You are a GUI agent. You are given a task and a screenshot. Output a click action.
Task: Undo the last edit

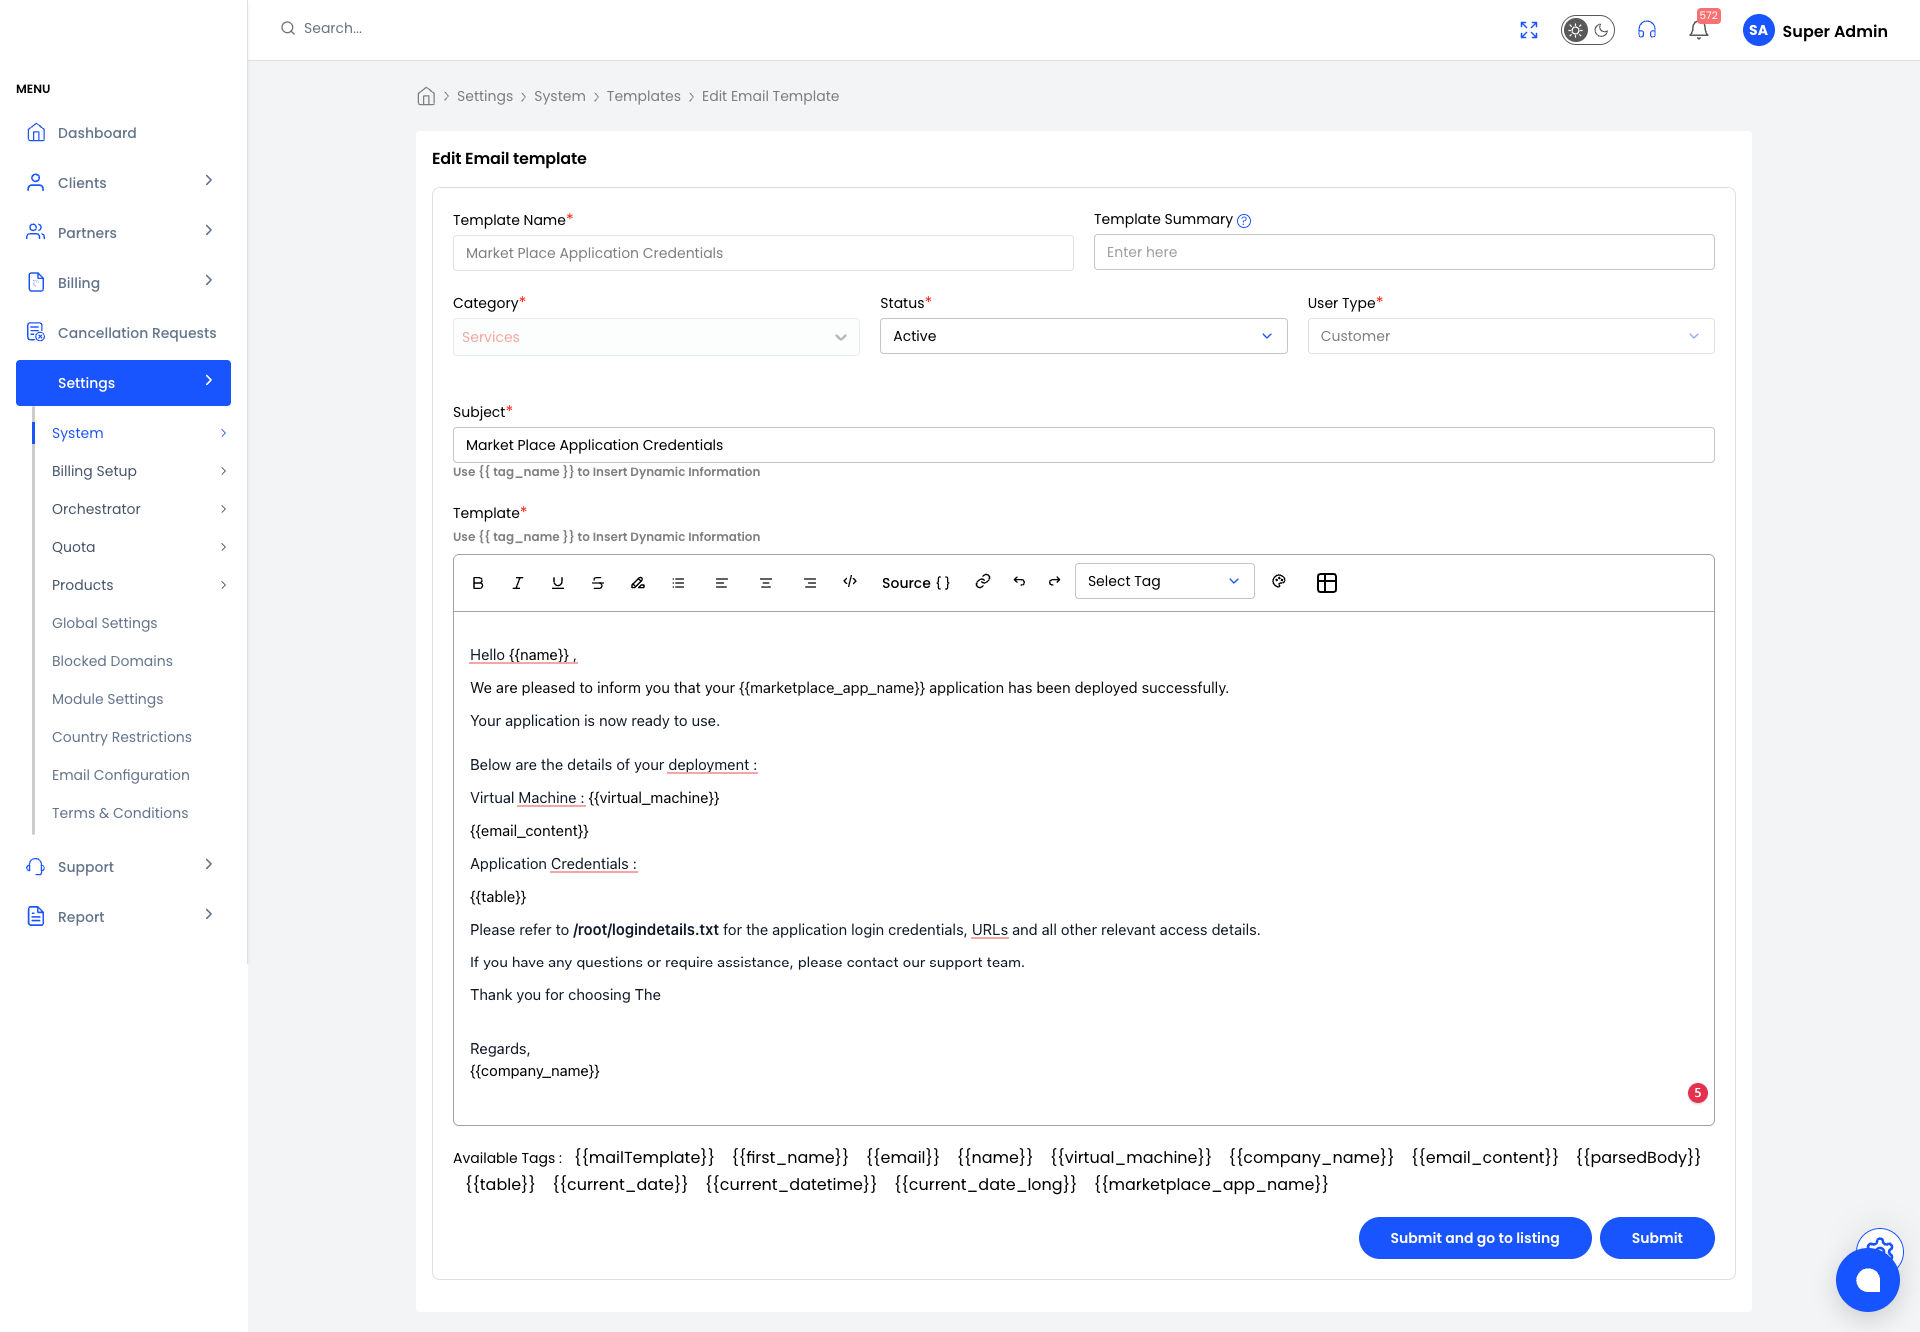coord(1019,581)
